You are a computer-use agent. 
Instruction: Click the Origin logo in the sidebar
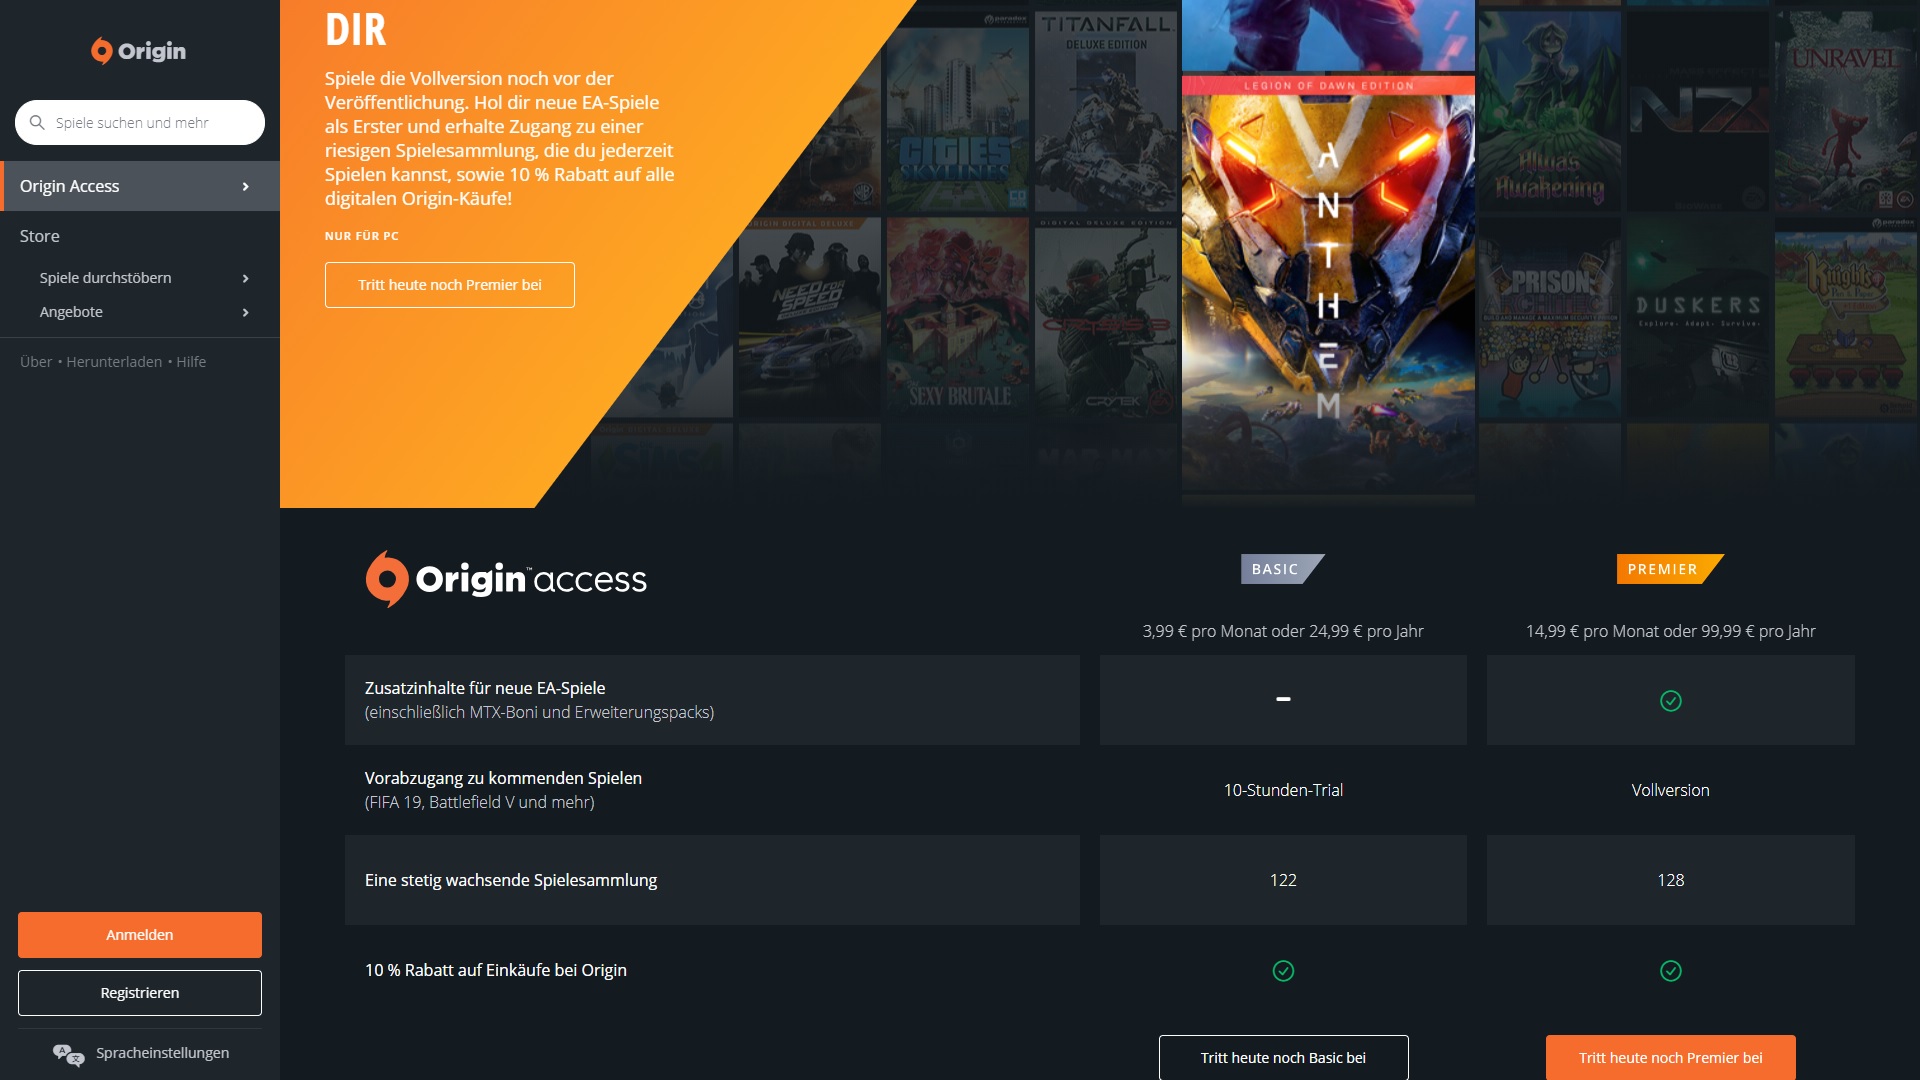coord(139,51)
